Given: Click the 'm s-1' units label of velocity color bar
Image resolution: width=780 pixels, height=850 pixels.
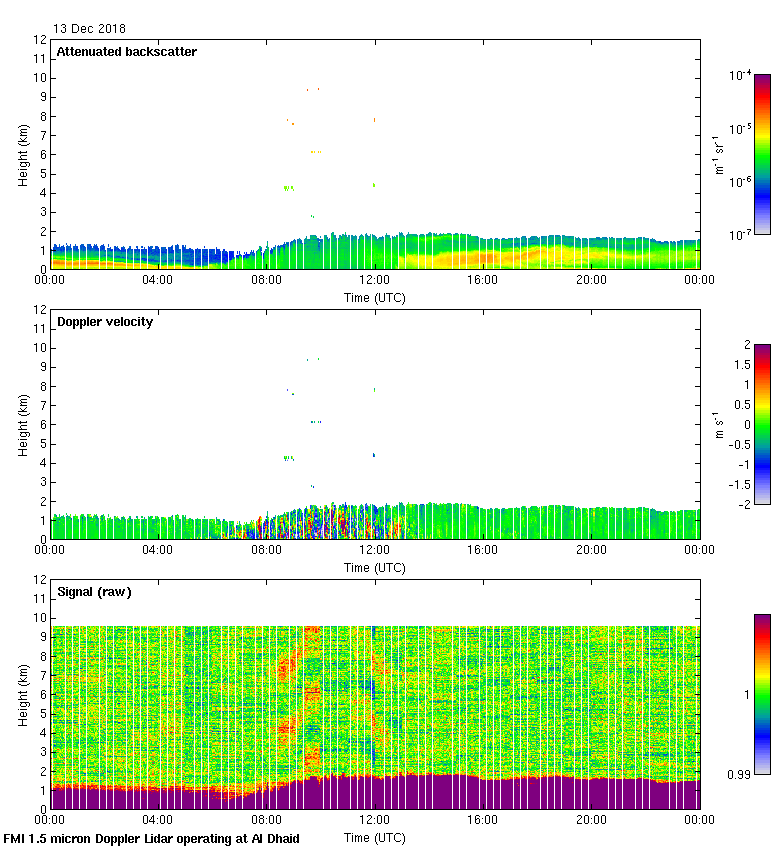Looking at the screenshot, I should 719,426.
